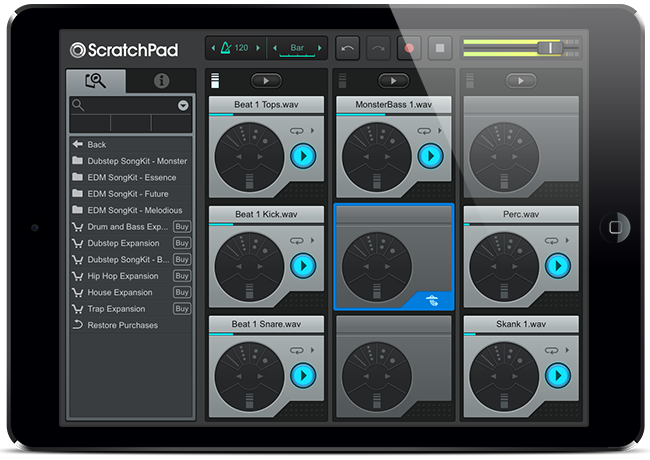Play the first column of pads
Viewport: 650px width, 460px height.
coord(266,81)
